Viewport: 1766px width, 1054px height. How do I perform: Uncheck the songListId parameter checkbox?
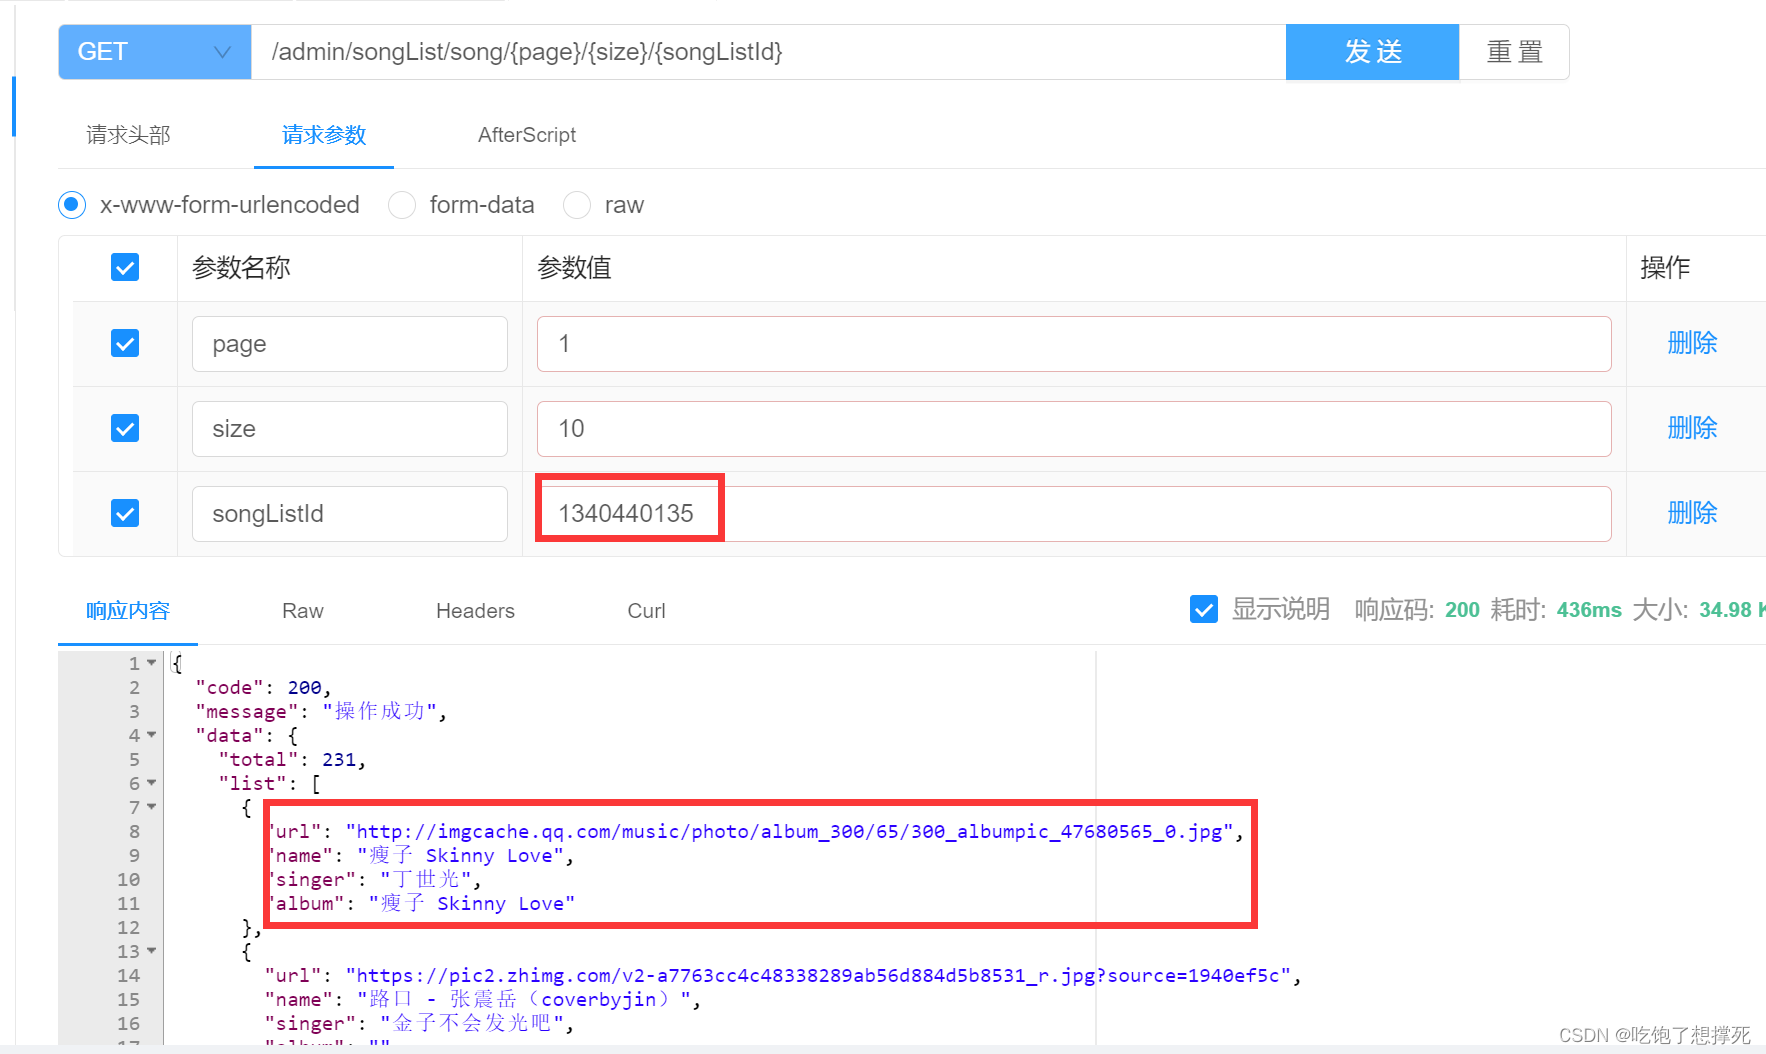pos(125,513)
